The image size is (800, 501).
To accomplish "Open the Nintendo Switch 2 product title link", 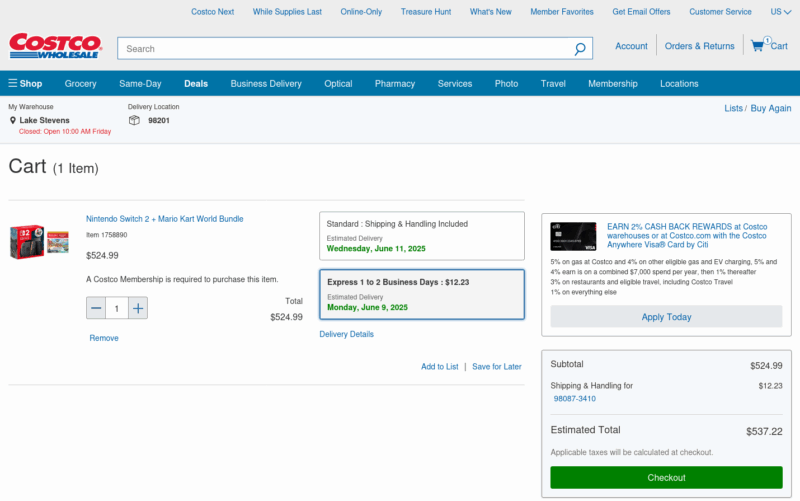I will pyautogui.click(x=164, y=219).
